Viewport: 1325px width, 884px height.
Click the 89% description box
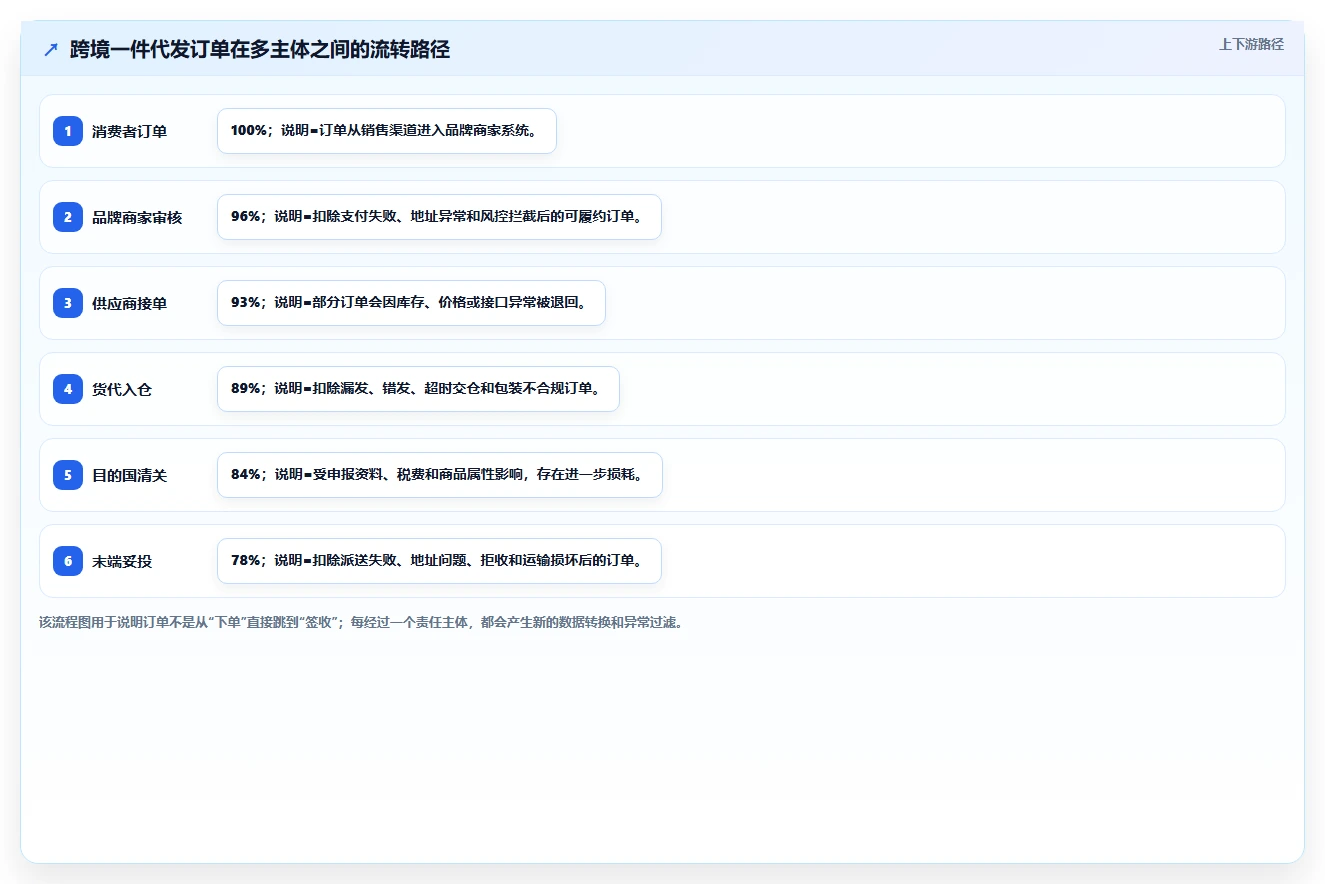pyautogui.click(x=418, y=389)
